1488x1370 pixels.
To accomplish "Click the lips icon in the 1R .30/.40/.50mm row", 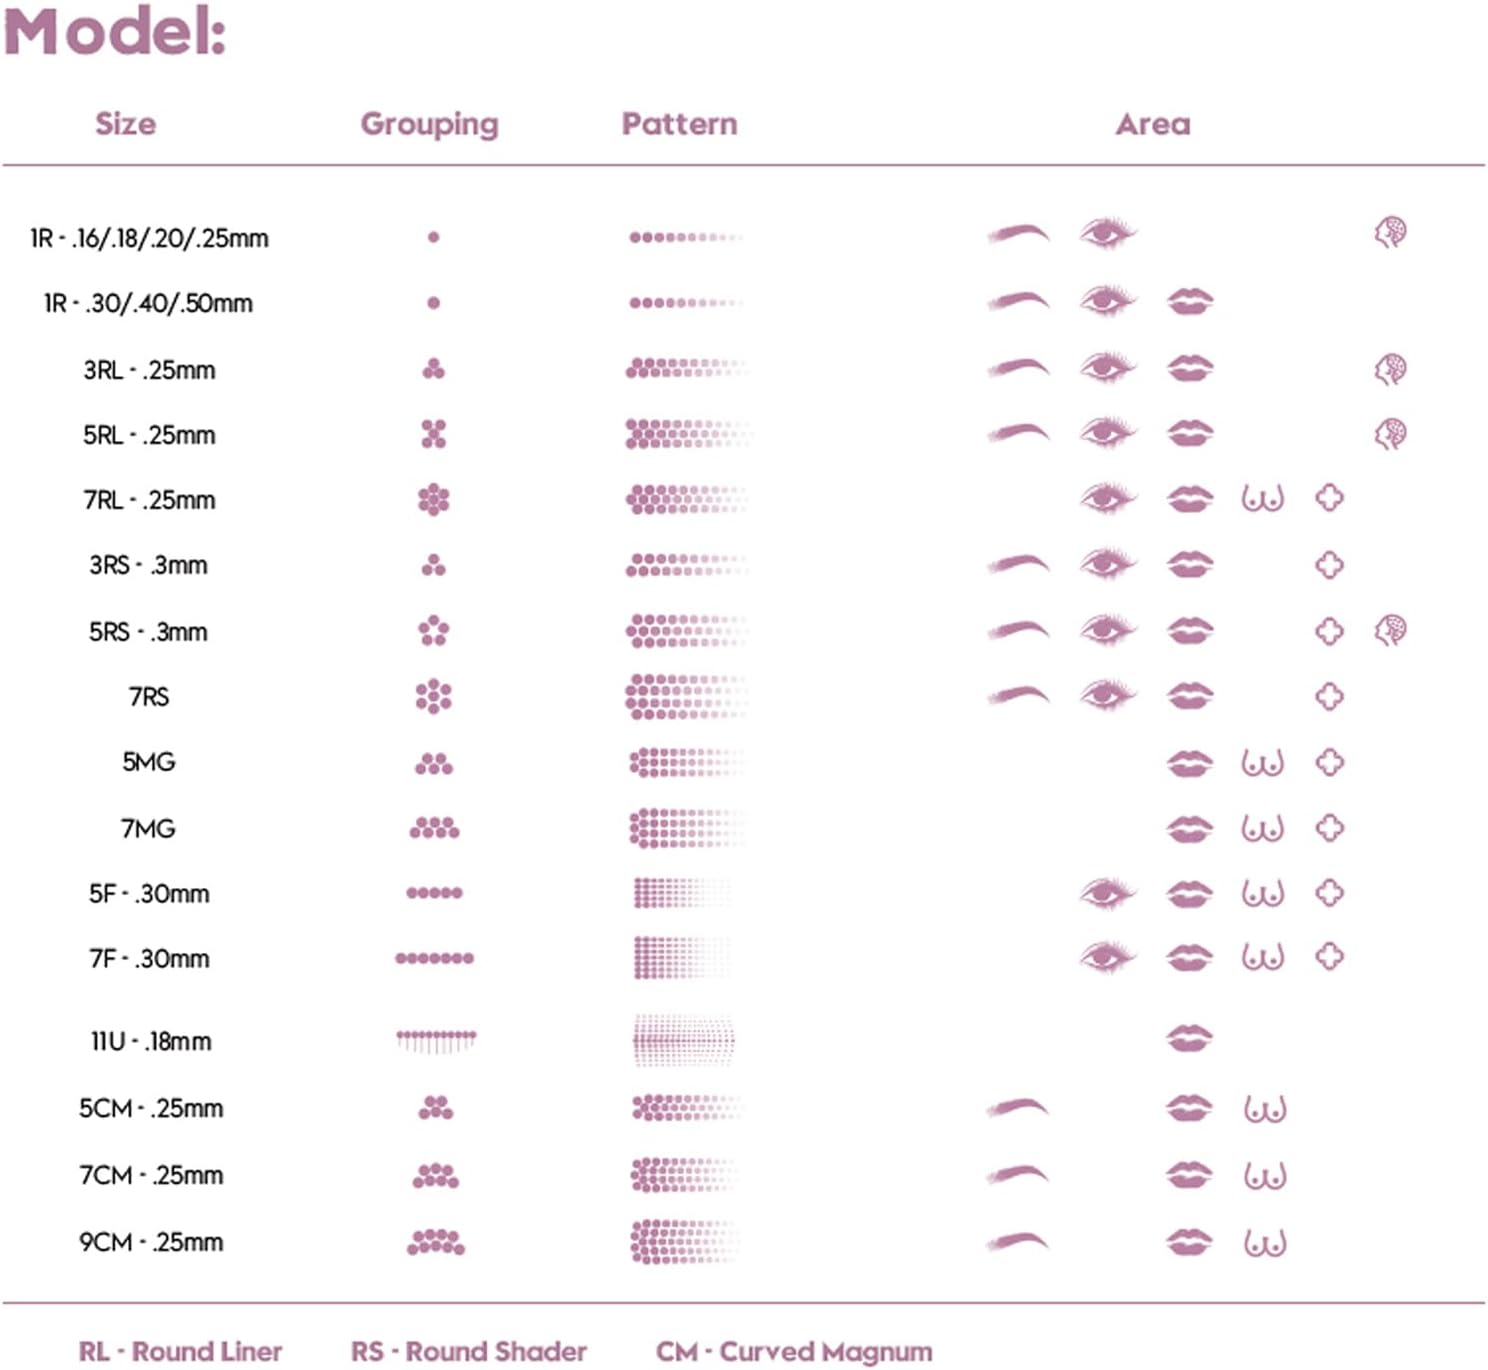I will click(x=1189, y=301).
